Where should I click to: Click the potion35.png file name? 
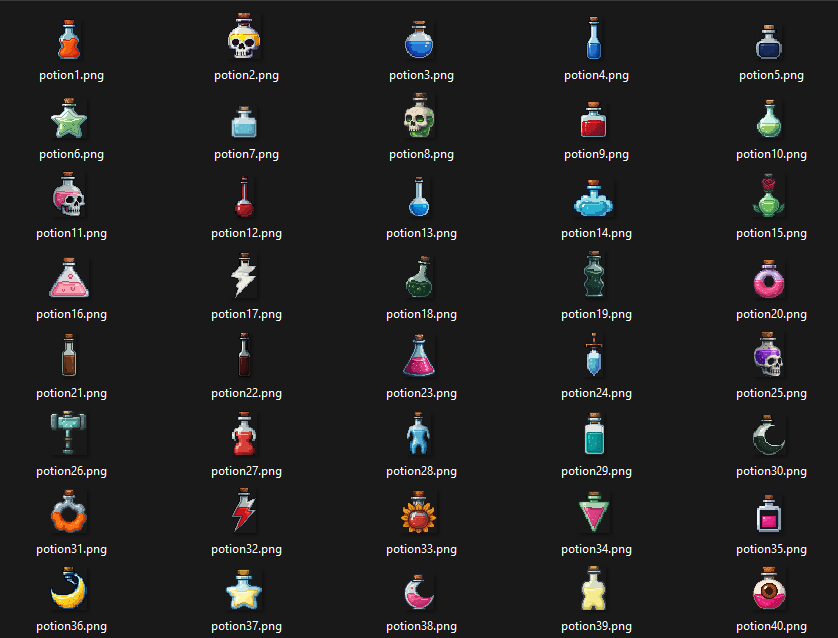pyautogui.click(x=771, y=550)
